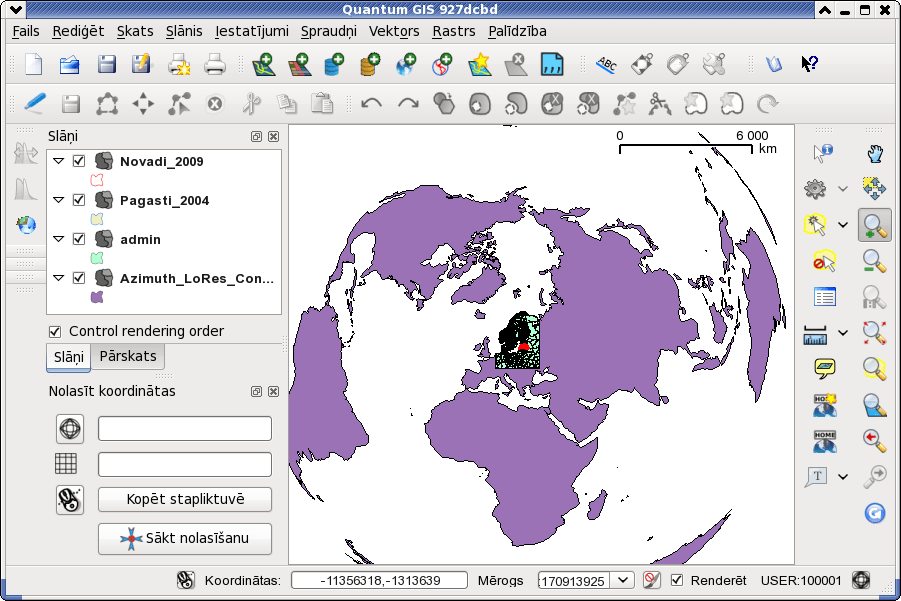This screenshot has height=601, width=901.
Task: Select the Pan Map hand tool
Action: click(875, 153)
